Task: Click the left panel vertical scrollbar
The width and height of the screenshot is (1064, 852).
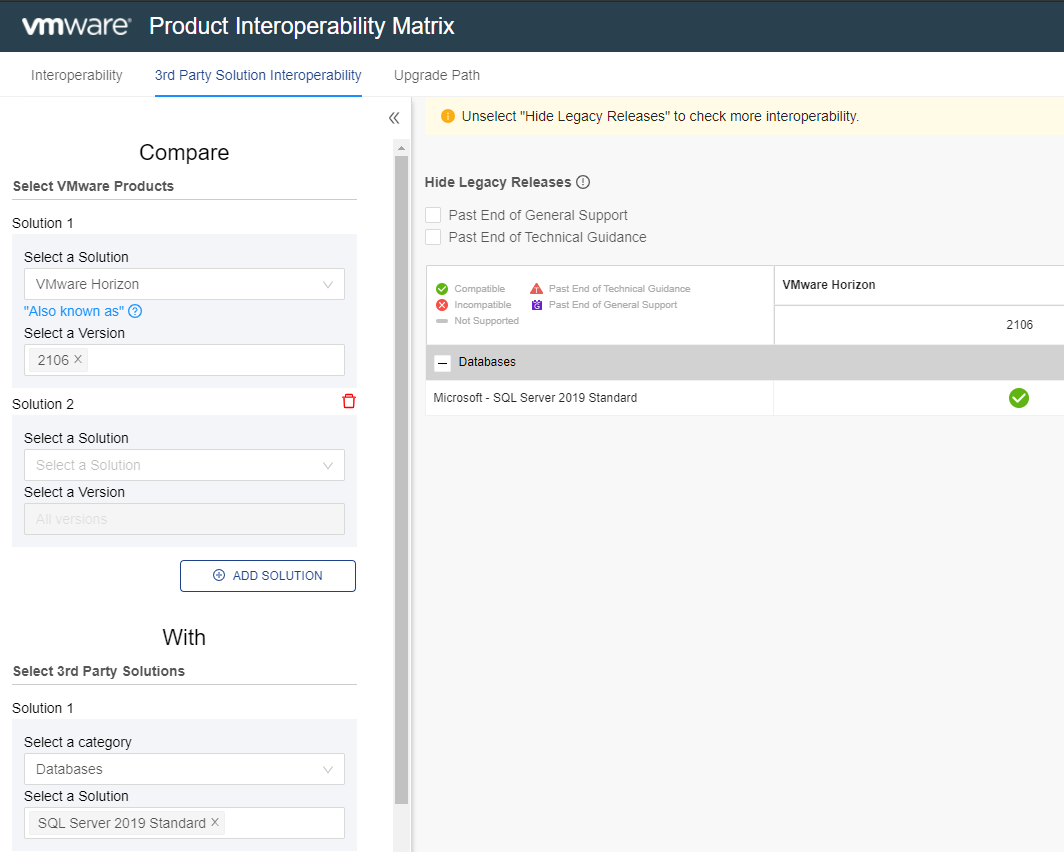Action: pos(401,480)
